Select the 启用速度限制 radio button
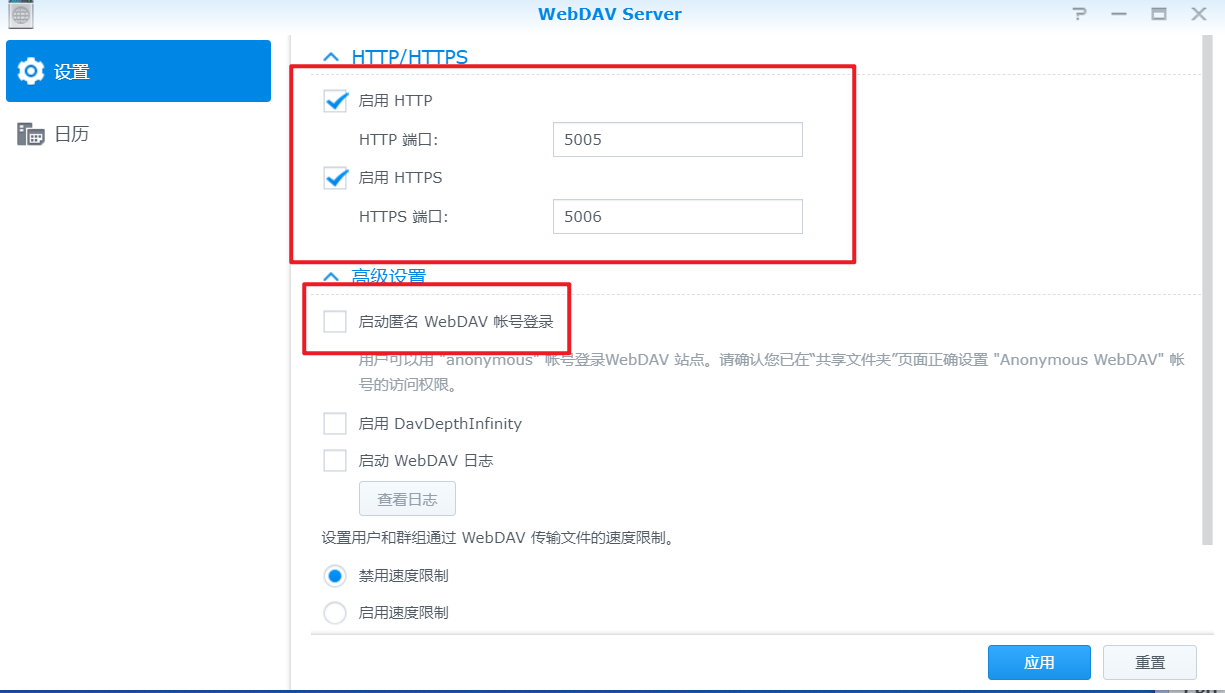Image resolution: width=1225 pixels, height=693 pixels. tap(335, 613)
